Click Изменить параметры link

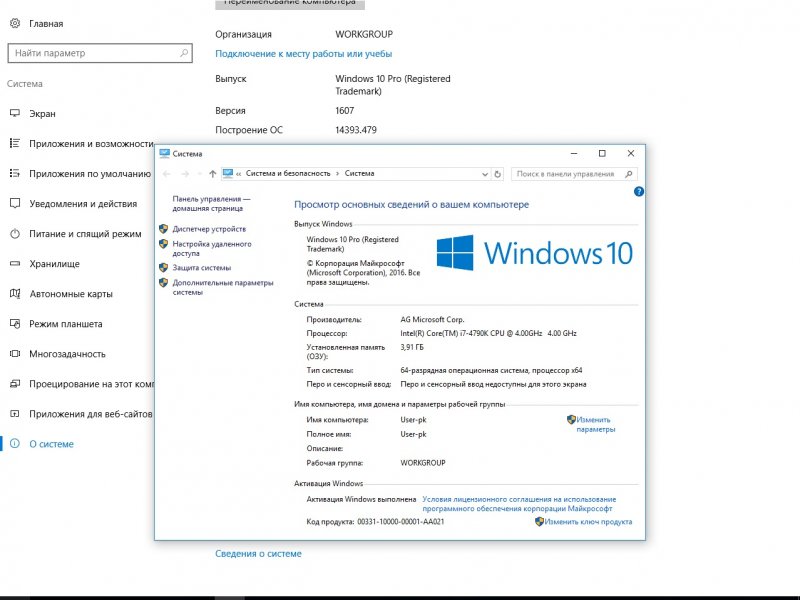595,424
